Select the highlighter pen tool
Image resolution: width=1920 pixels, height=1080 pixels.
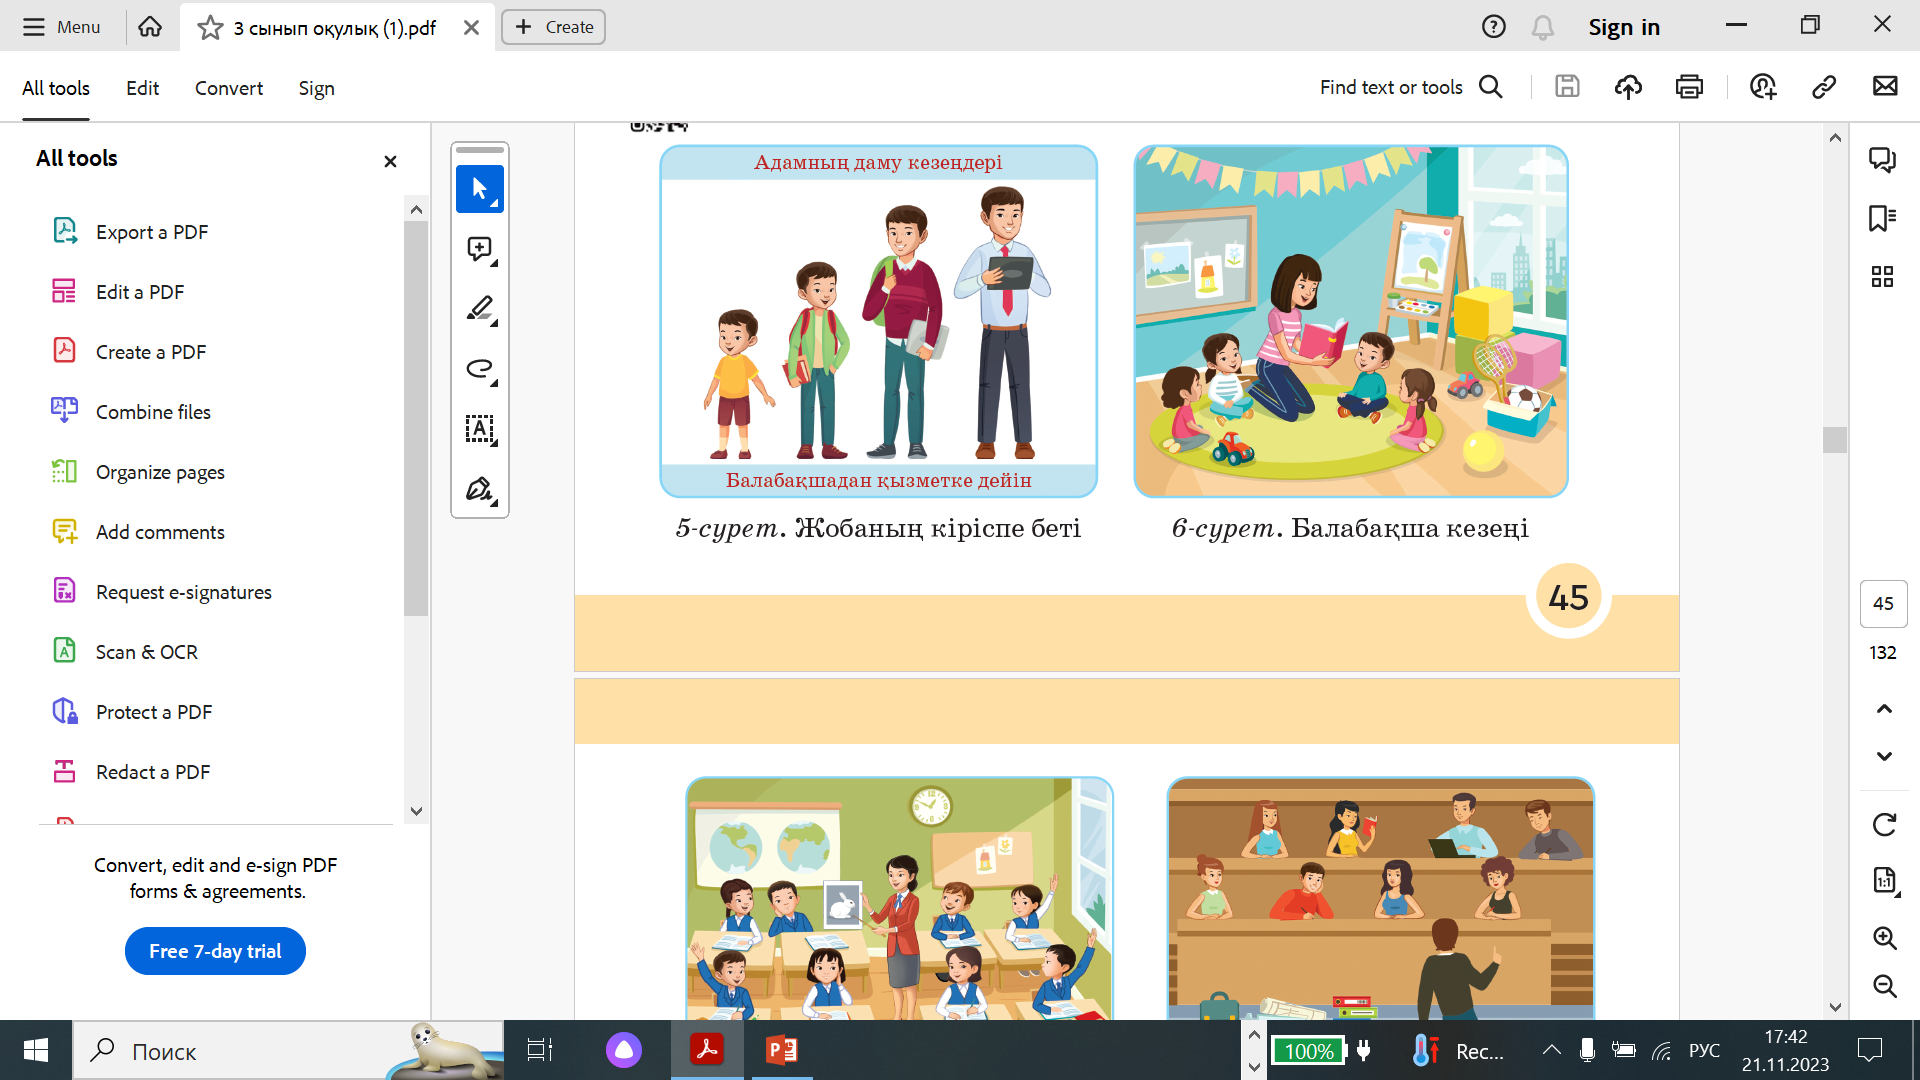(x=479, y=309)
